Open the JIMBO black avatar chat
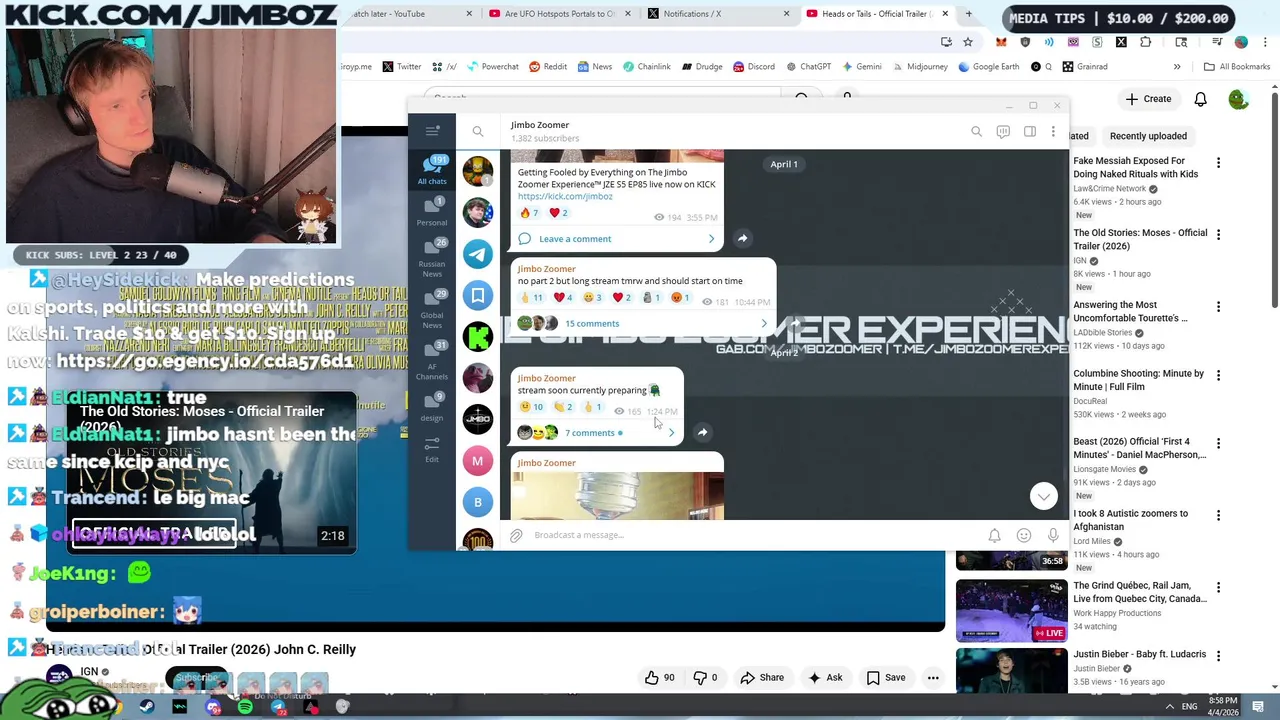Image resolution: width=1280 pixels, height=720 pixels. [478, 419]
